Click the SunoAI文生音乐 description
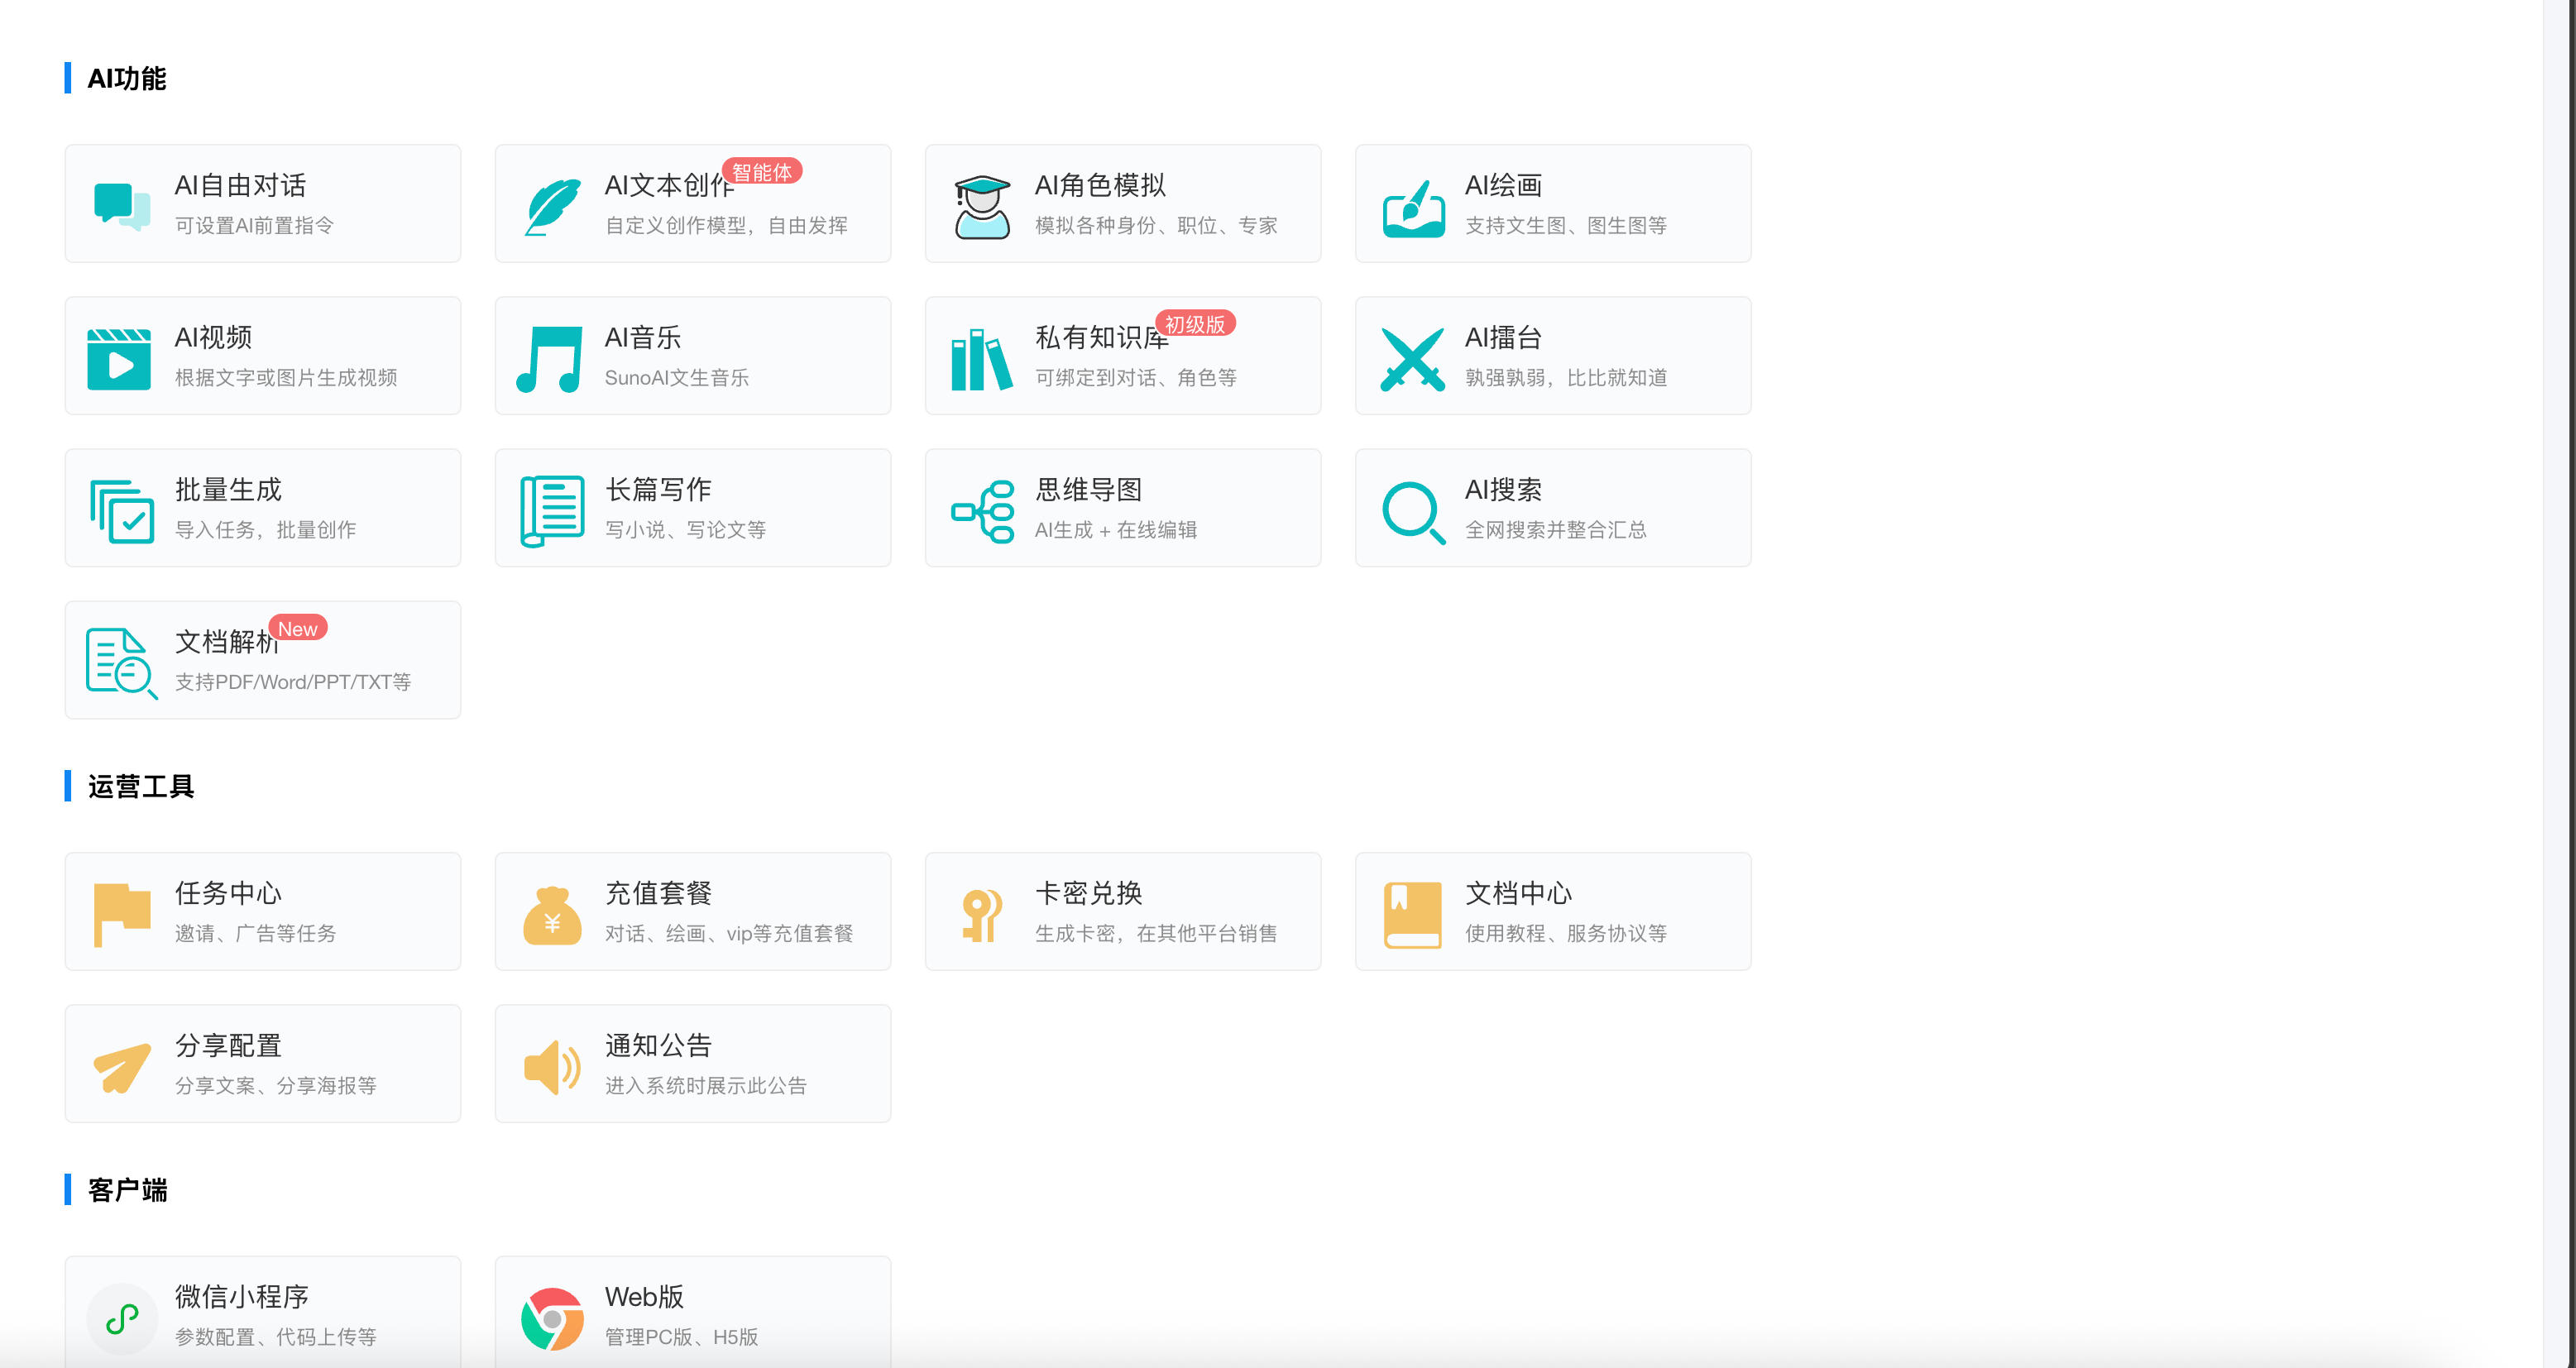This screenshot has width=2576, height=1368. coord(677,378)
